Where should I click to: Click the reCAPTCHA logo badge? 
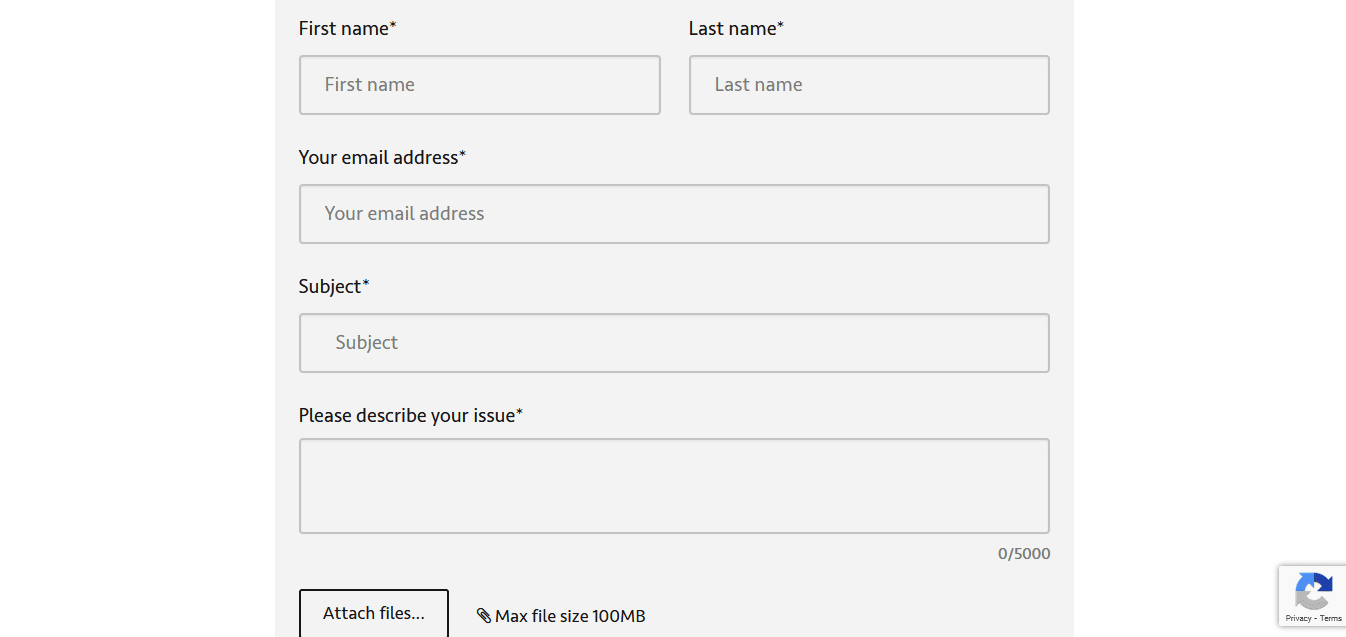pos(1313,591)
